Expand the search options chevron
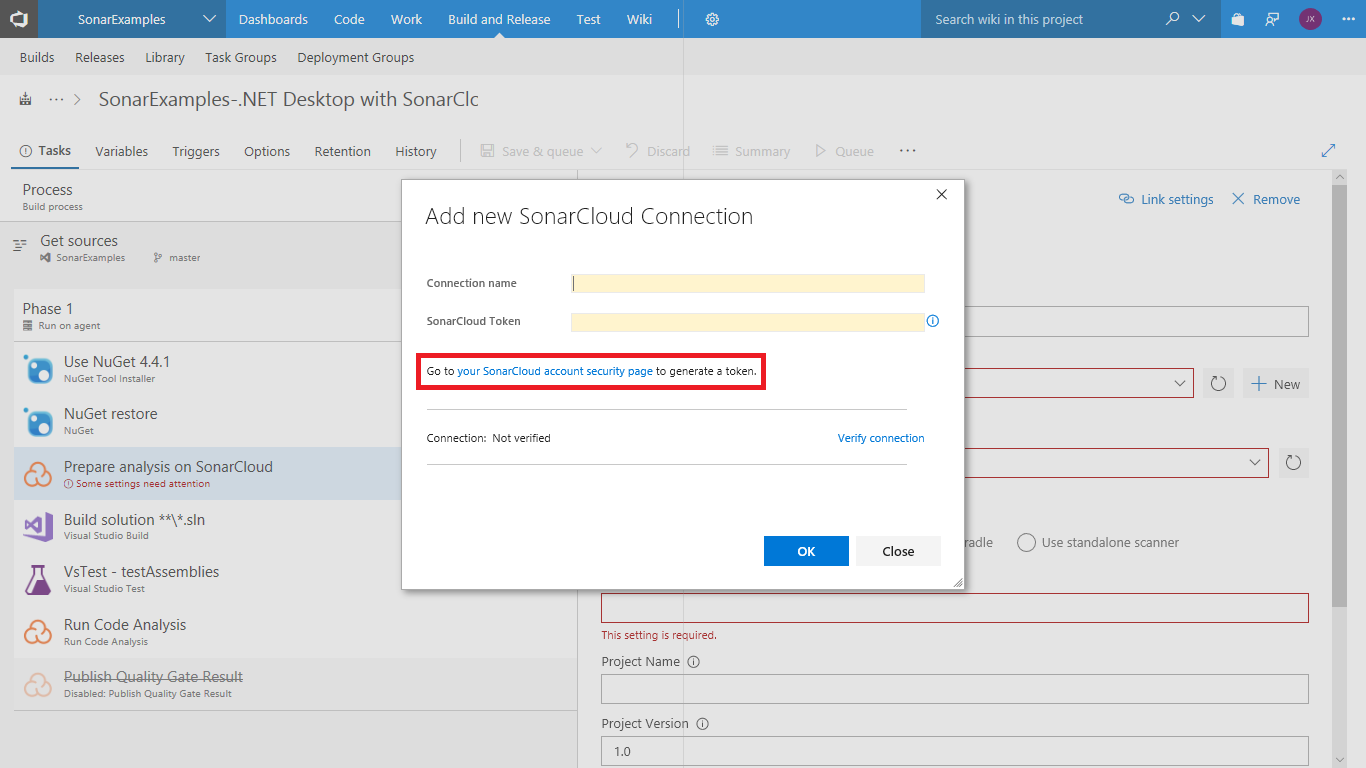Screen dimensions: 1366x768 [1199, 19]
